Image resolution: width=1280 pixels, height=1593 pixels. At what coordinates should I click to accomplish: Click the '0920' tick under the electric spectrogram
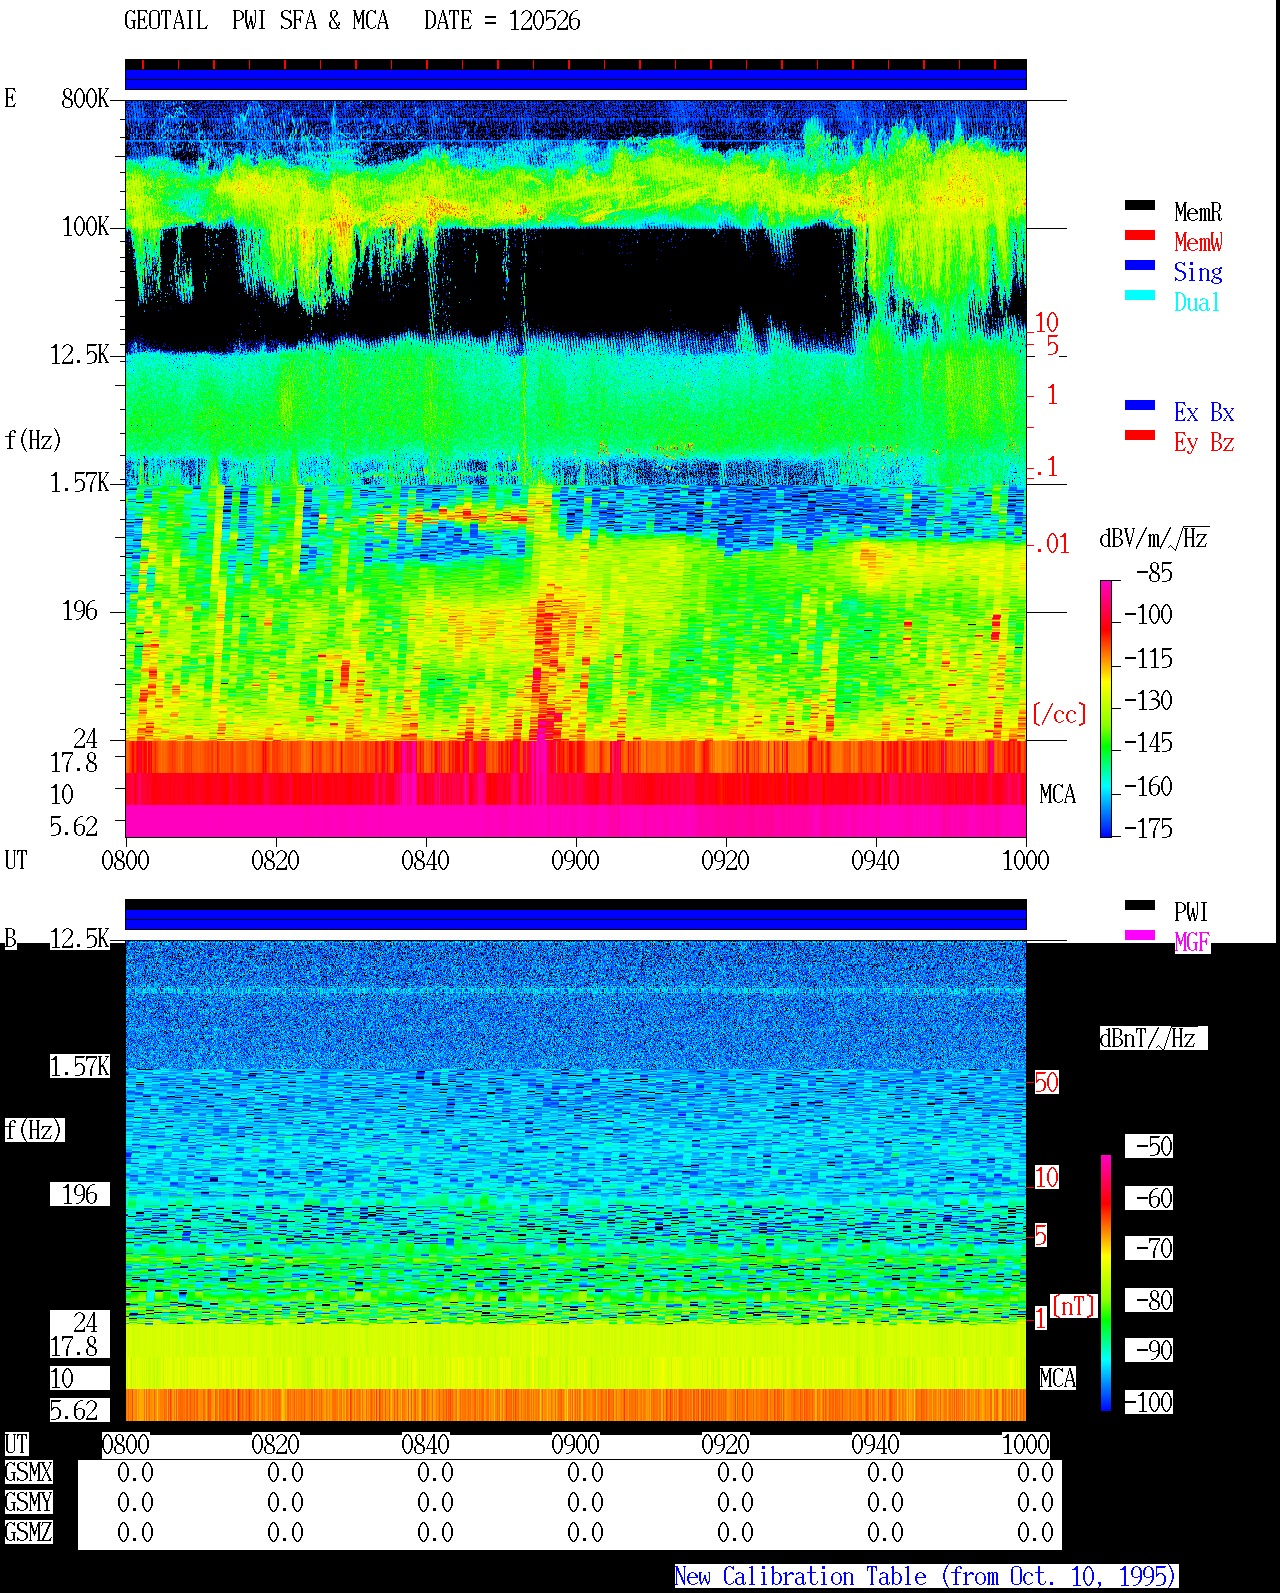(725, 860)
